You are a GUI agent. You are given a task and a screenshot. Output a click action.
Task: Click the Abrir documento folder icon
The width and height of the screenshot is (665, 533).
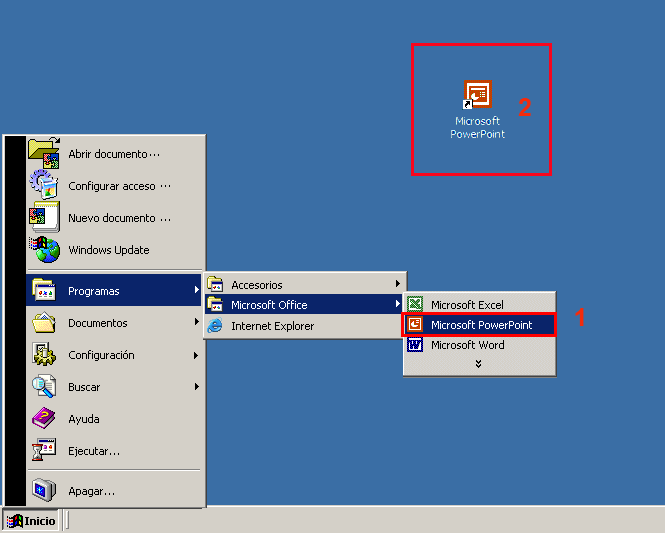click(45, 153)
